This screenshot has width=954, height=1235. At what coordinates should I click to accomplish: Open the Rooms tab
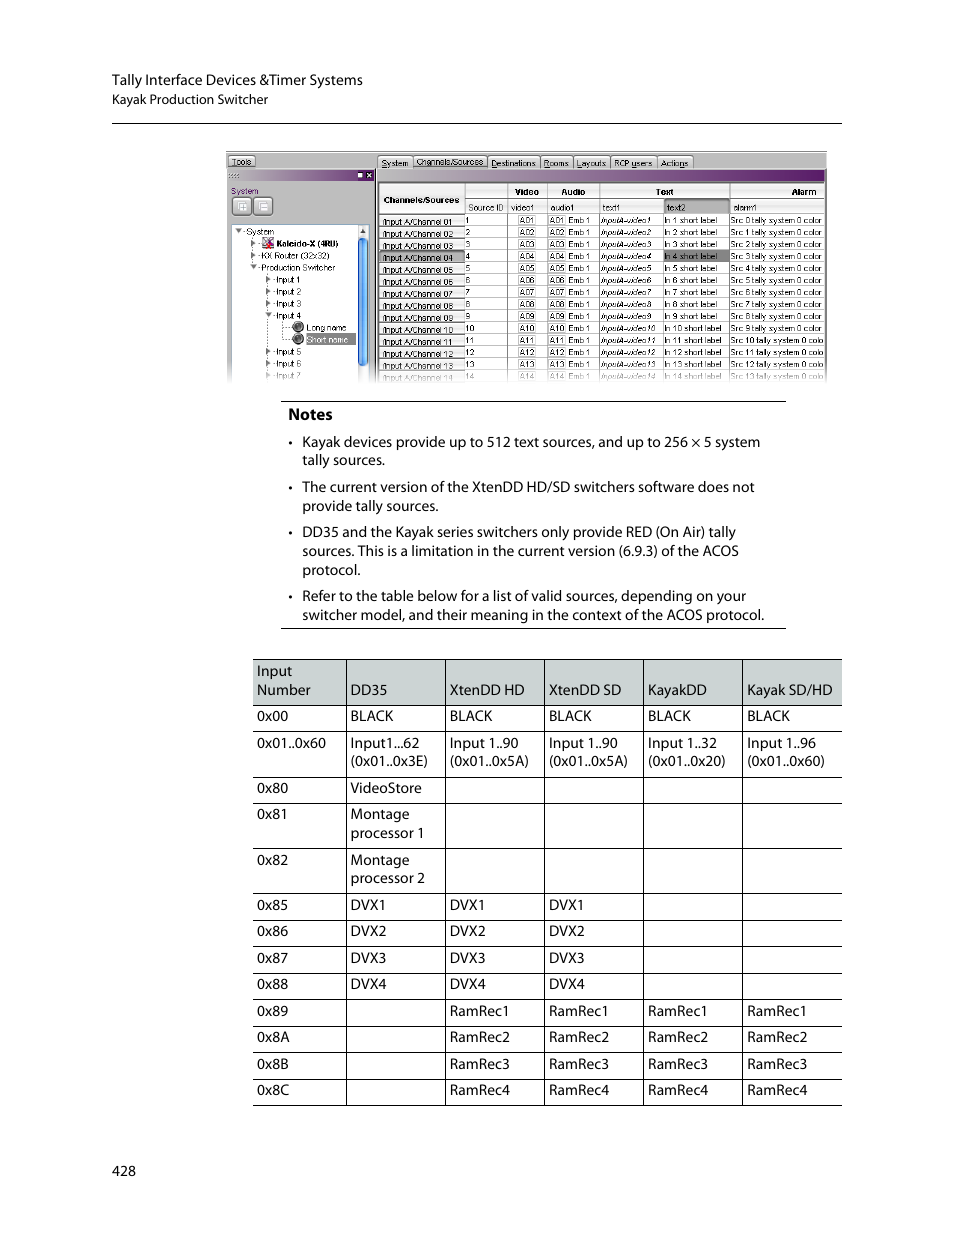pyautogui.click(x=557, y=163)
